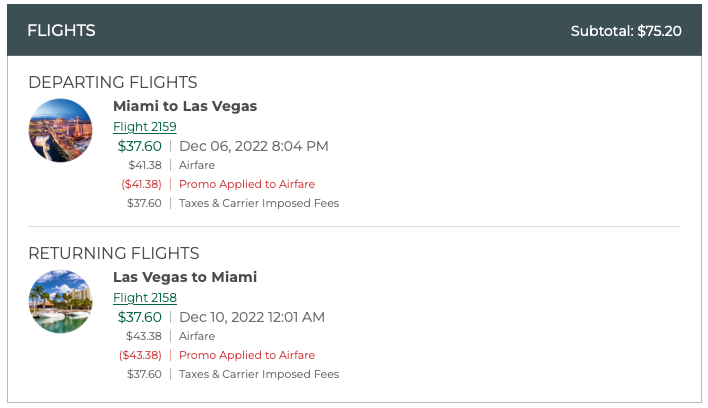Click the Flight 2159 link
Image resolution: width=708 pixels, height=408 pixels.
[145, 126]
